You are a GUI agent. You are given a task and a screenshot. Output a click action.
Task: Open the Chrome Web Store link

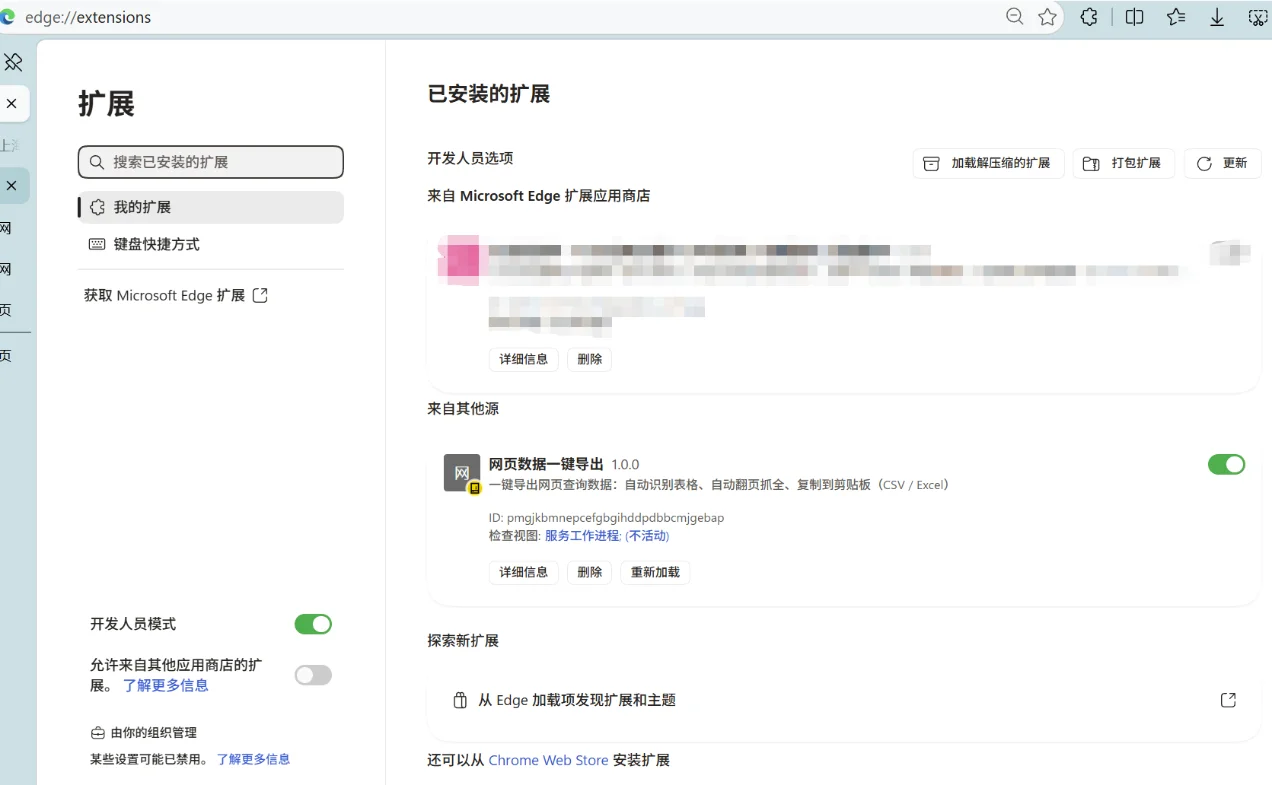coord(548,760)
